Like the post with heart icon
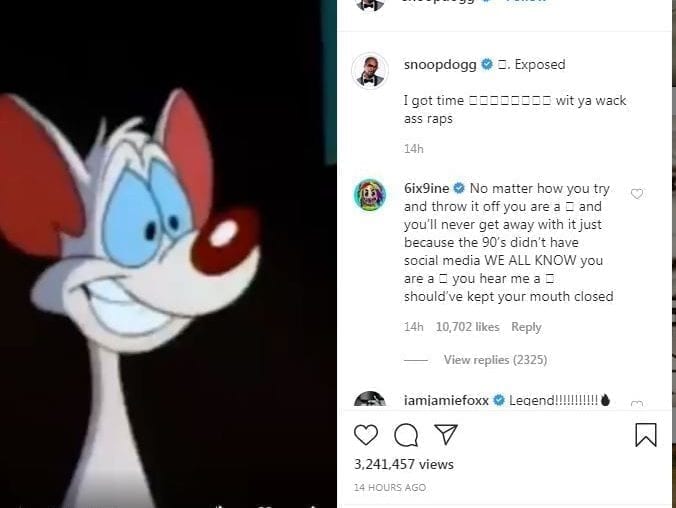The image size is (676, 508). pyautogui.click(x=366, y=435)
